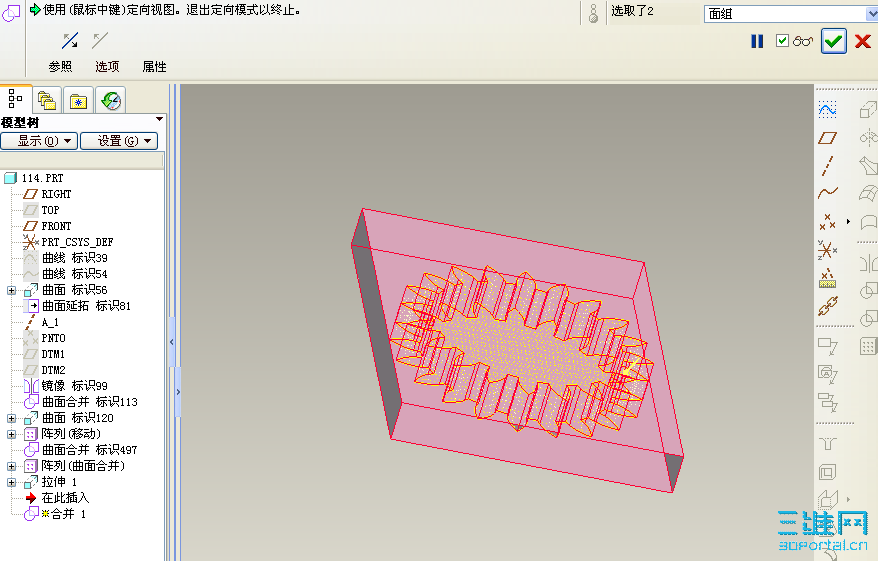Flip the first quilt side arrow (blue)

coord(70,40)
